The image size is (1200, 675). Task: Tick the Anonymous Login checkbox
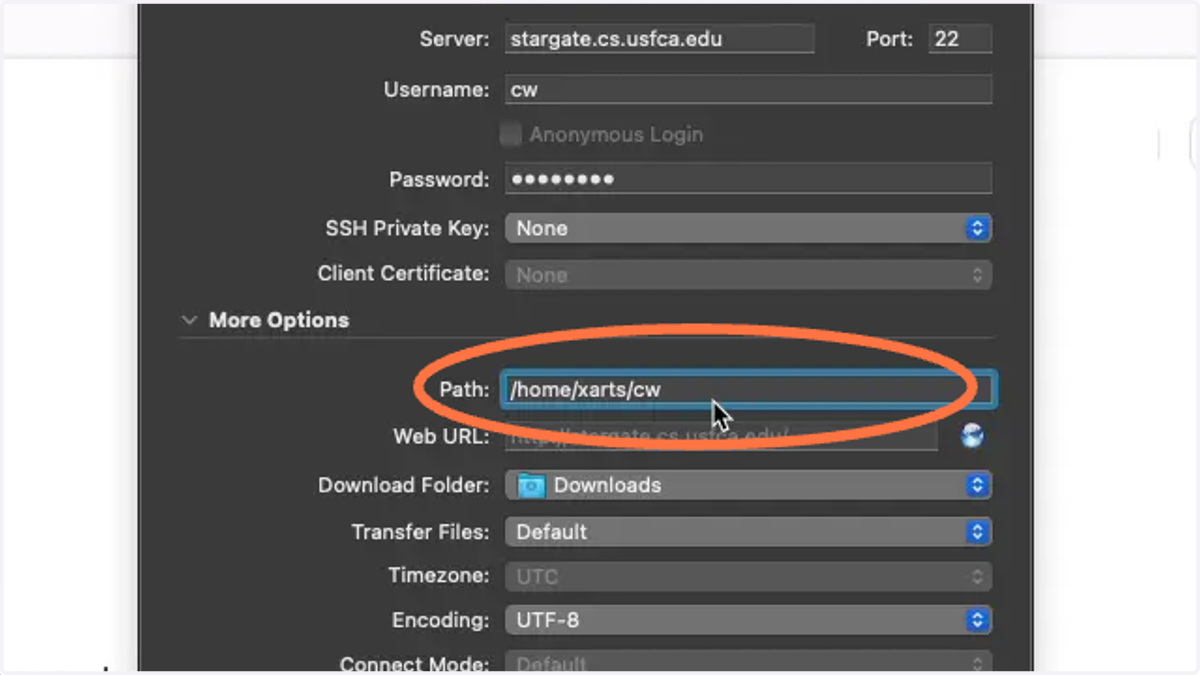tap(511, 134)
